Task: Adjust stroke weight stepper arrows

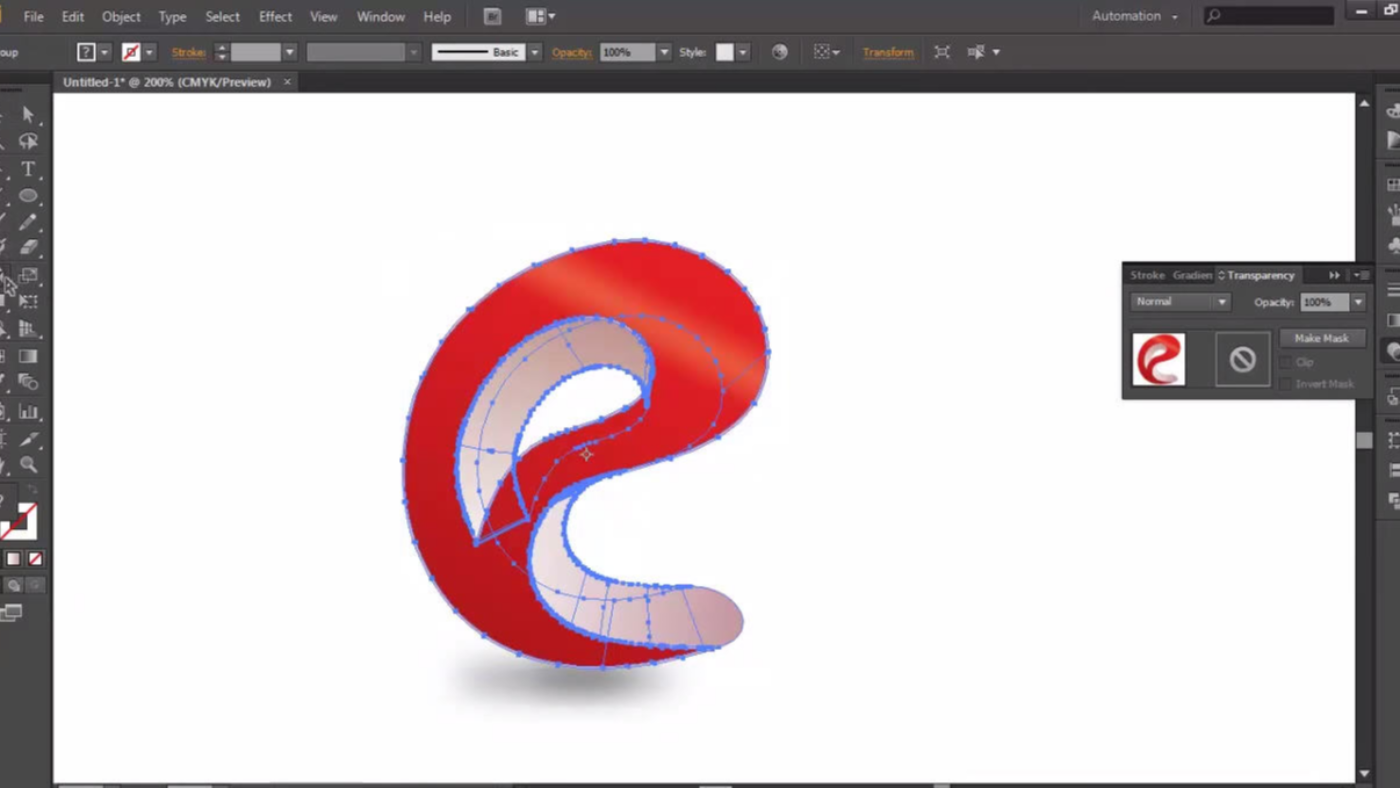Action: 222,52
